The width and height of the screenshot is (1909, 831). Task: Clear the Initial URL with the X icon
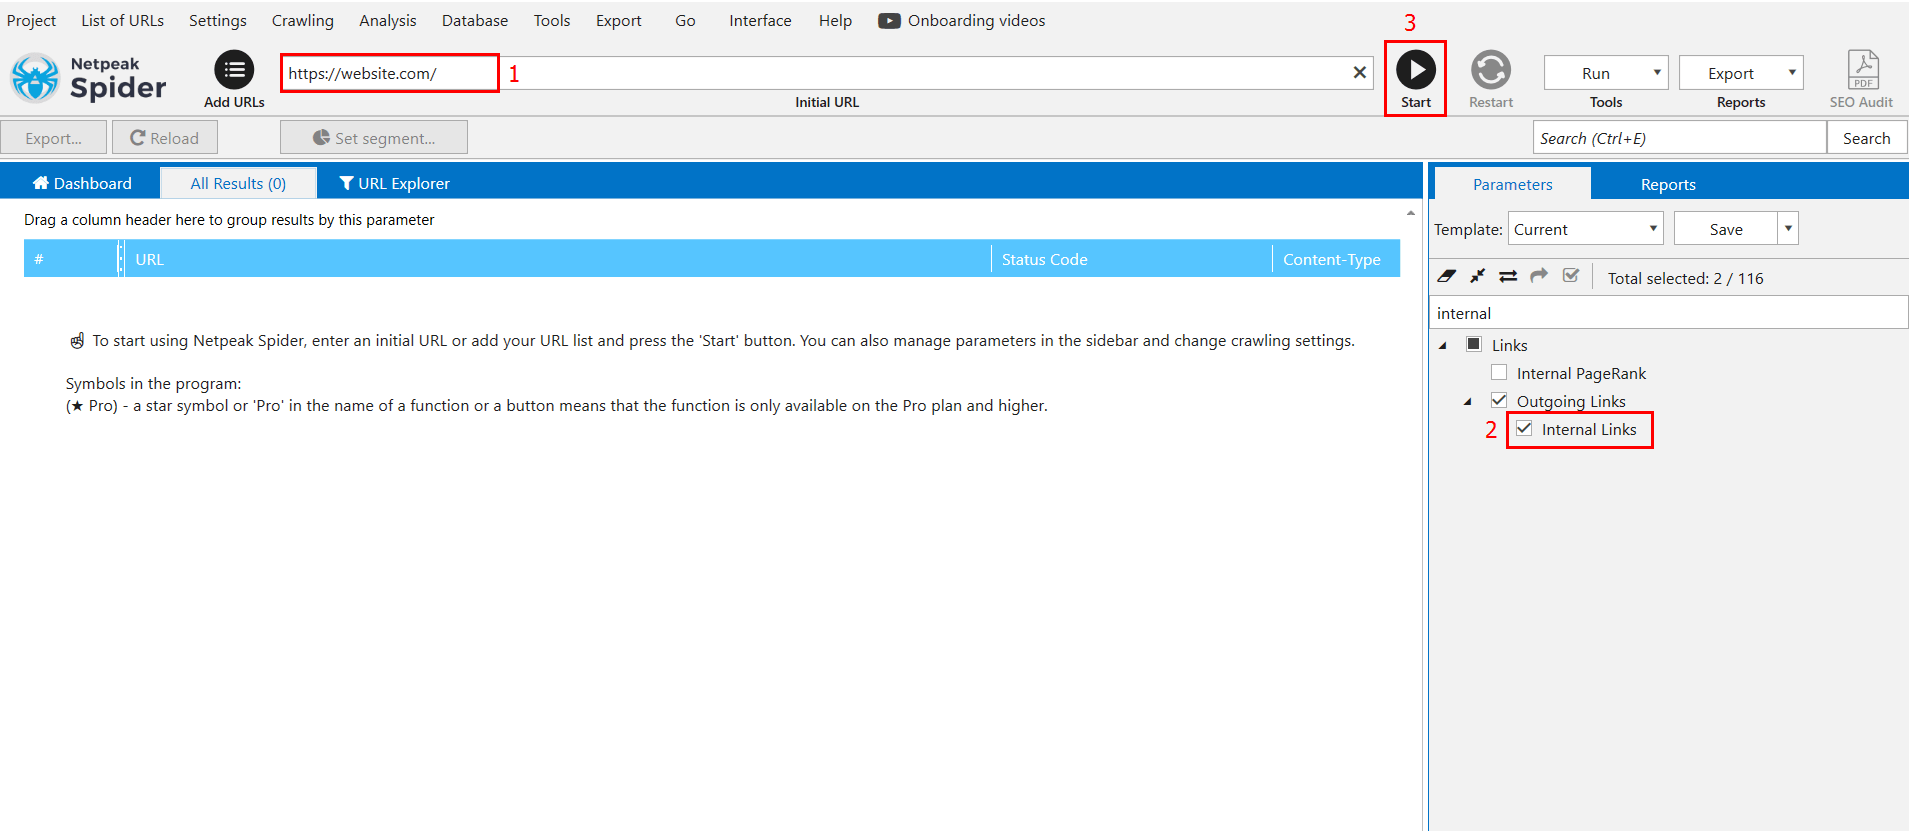coord(1359,72)
